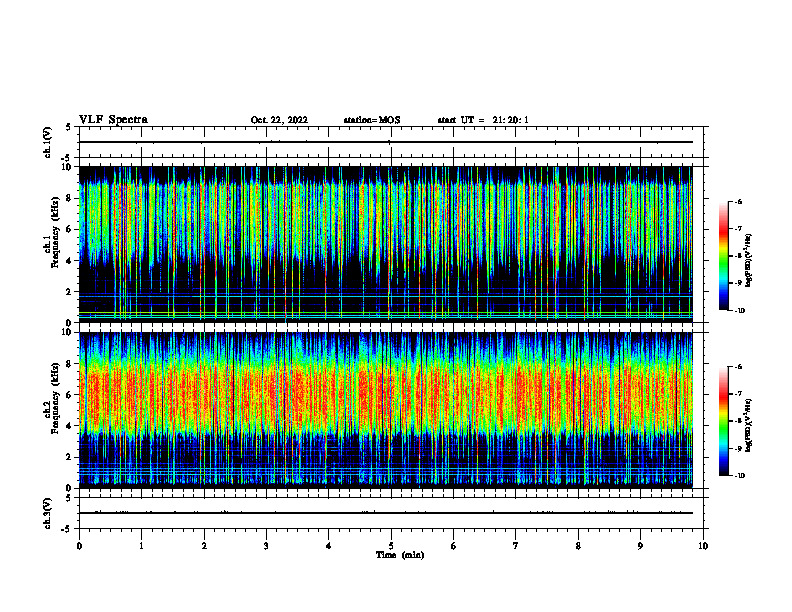792x612 pixels.
Task: Click the '6' kHz tick of ch.1 panel
Action: click(x=69, y=229)
